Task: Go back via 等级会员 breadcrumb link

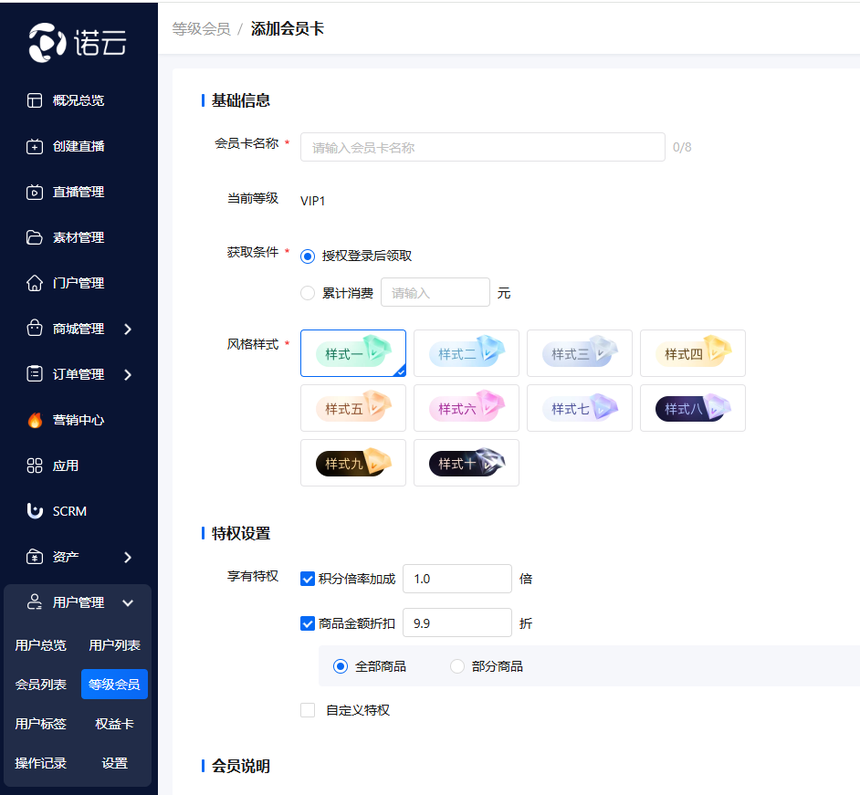Action: point(201,29)
